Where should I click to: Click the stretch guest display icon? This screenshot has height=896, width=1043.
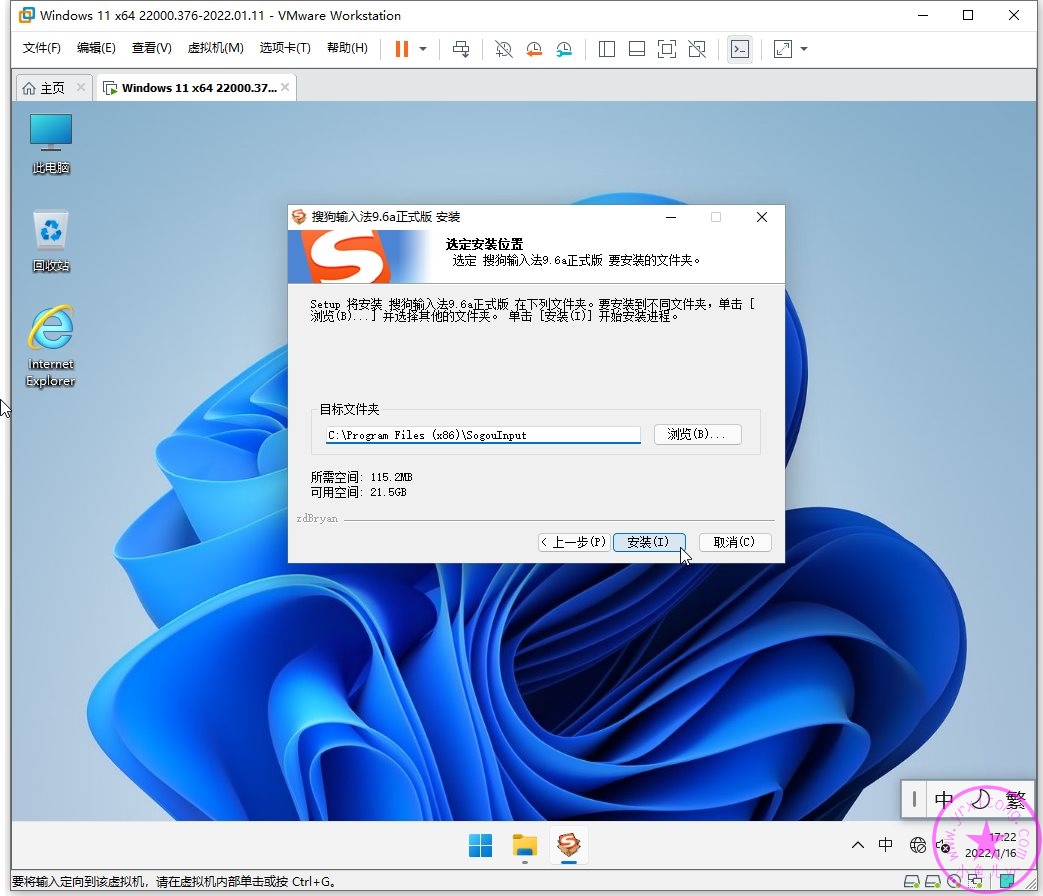click(783, 49)
